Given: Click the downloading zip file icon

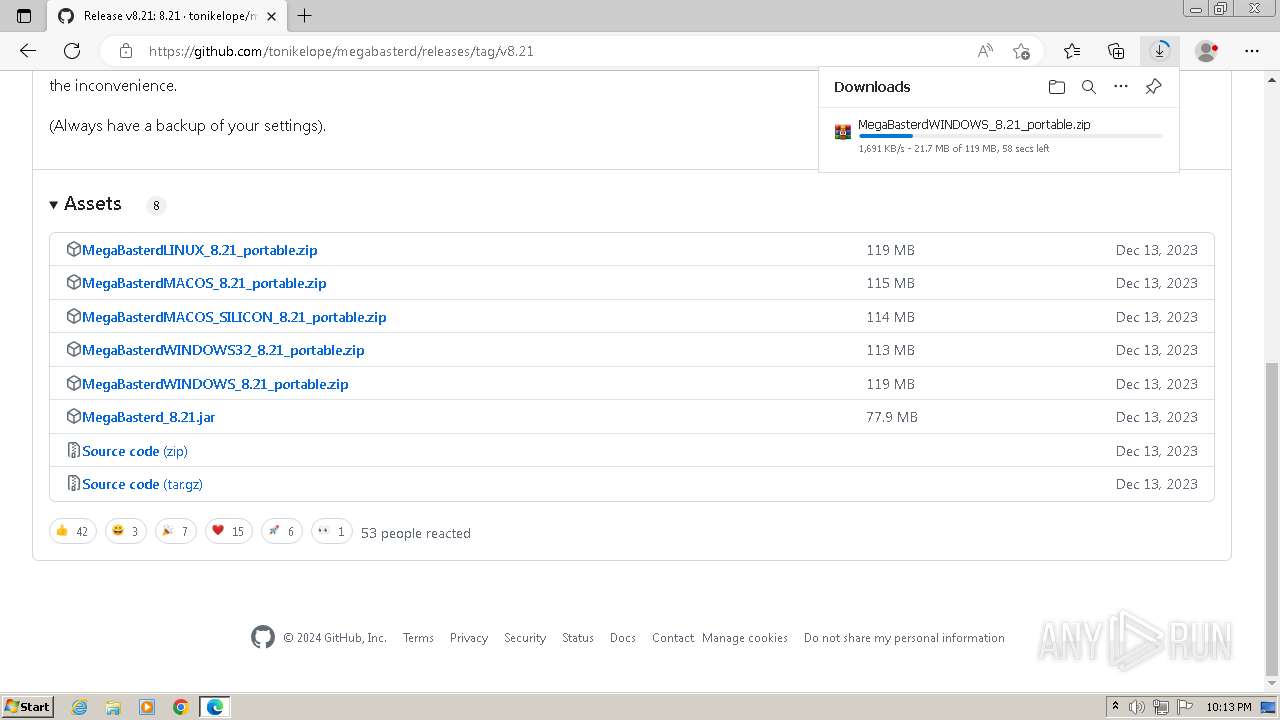Looking at the screenshot, I should pos(843,132).
